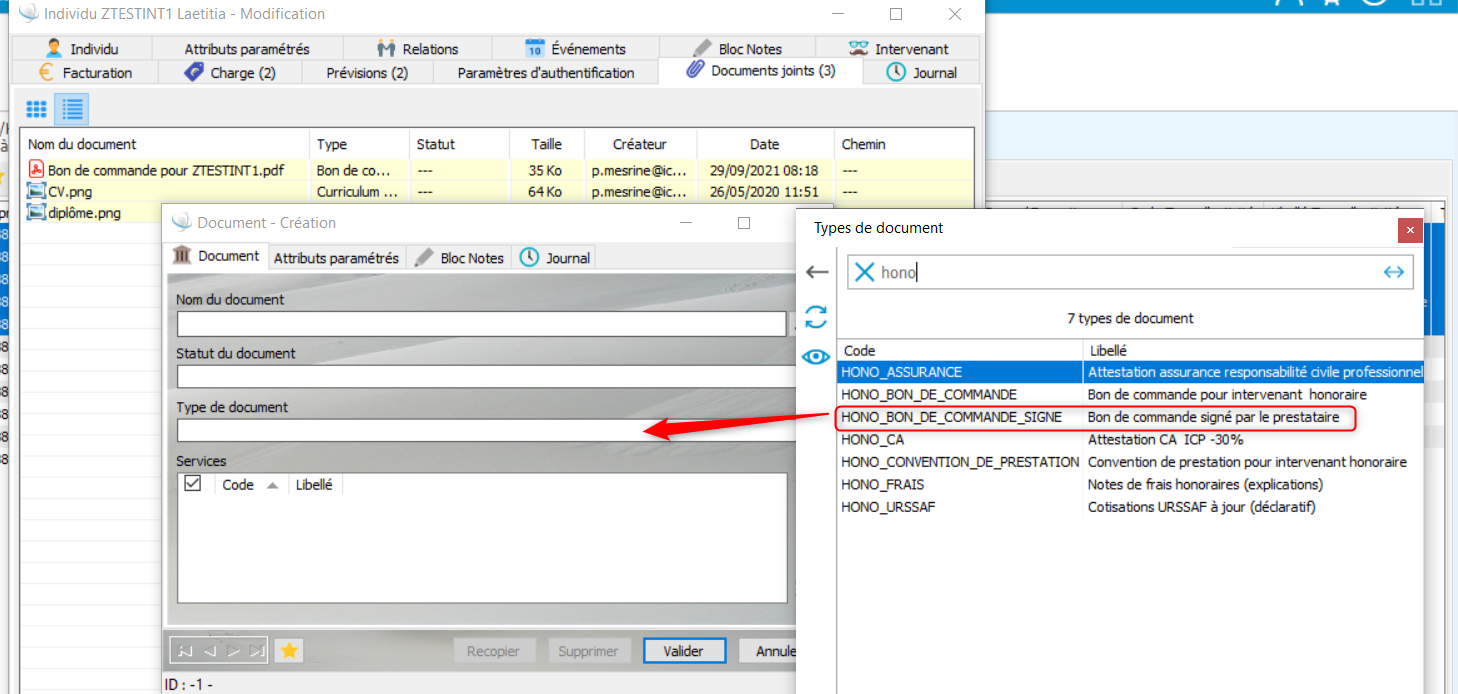Viewport: 1458px width, 694px height.
Task: Toggle the eye visibility icon
Action: click(x=816, y=357)
